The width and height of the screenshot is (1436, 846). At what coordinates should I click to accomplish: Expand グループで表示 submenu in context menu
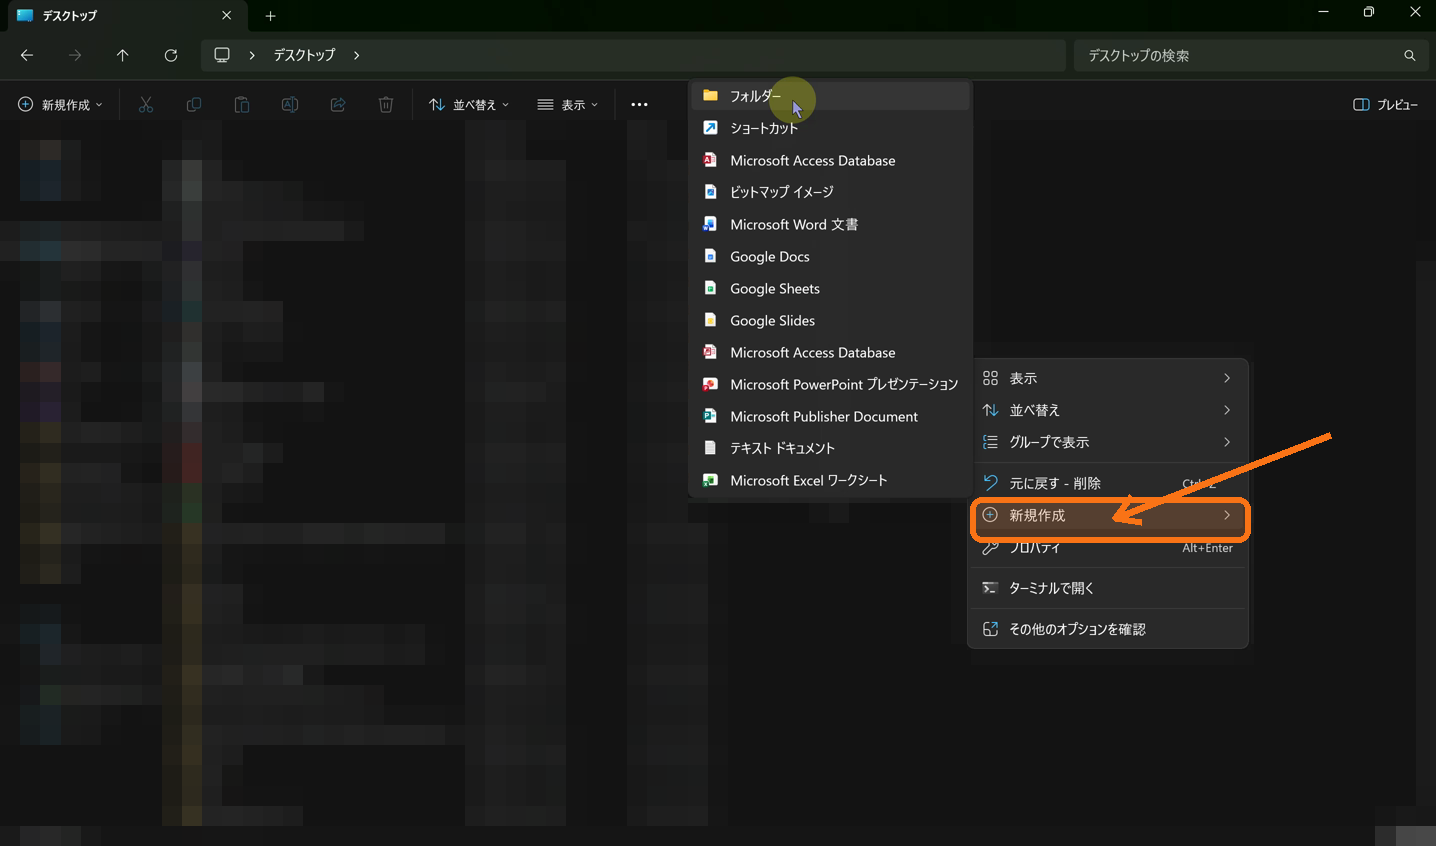(x=1108, y=442)
